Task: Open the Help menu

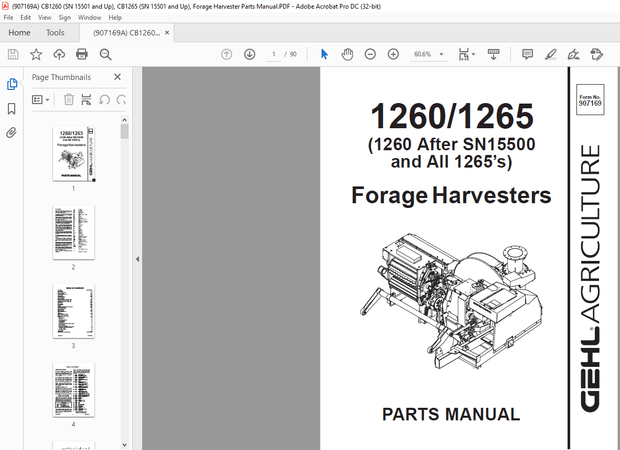Action: [115, 17]
